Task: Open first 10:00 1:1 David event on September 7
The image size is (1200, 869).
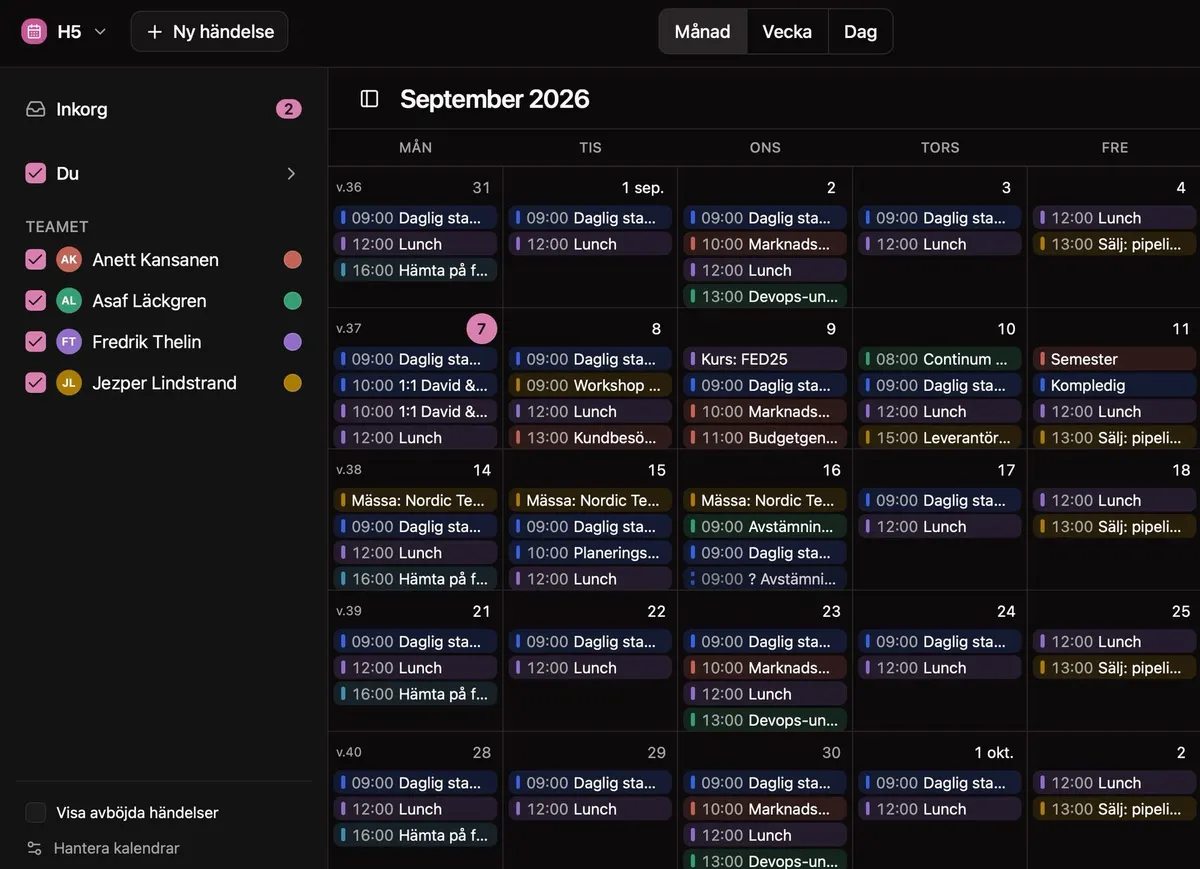Action: pos(415,385)
